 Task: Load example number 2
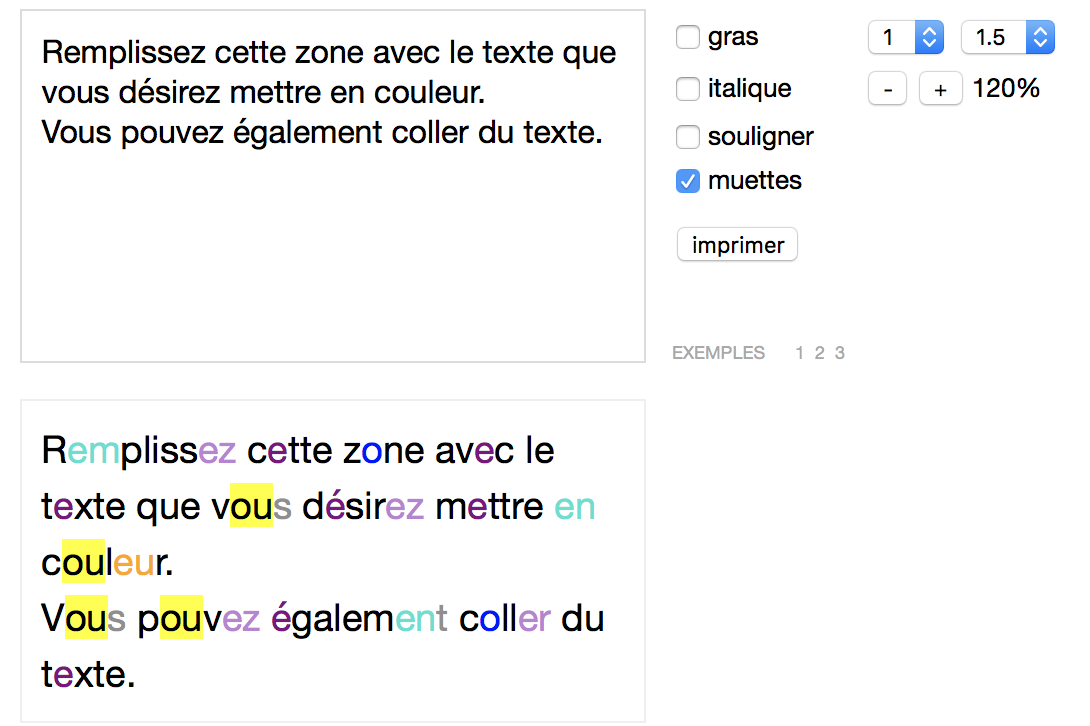(x=819, y=353)
